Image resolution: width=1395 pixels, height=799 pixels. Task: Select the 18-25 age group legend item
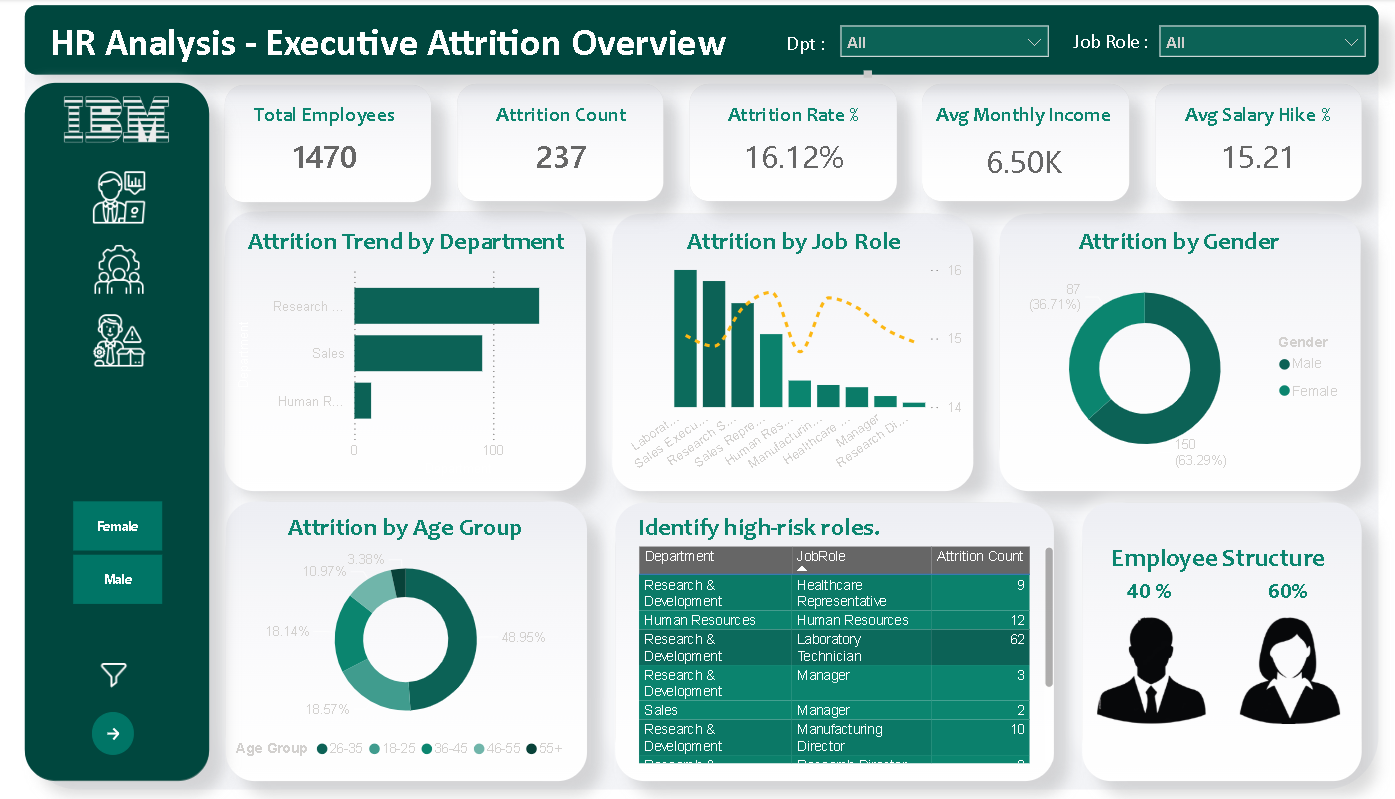[393, 748]
